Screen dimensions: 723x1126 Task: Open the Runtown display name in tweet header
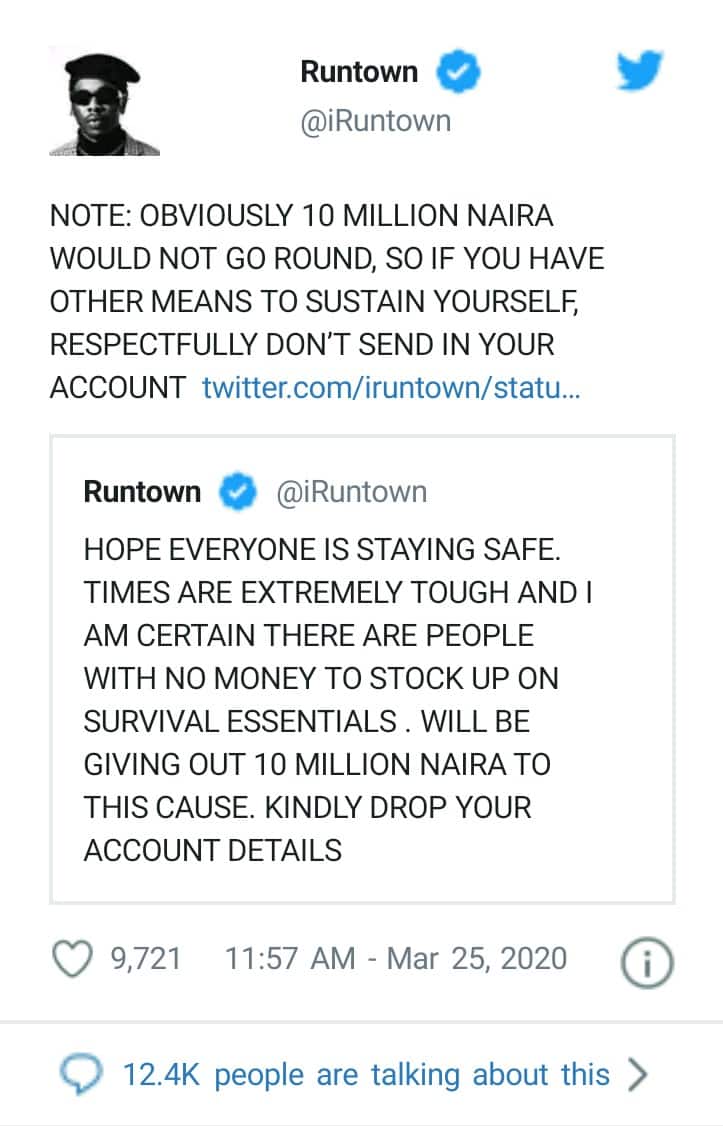[359, 73]
